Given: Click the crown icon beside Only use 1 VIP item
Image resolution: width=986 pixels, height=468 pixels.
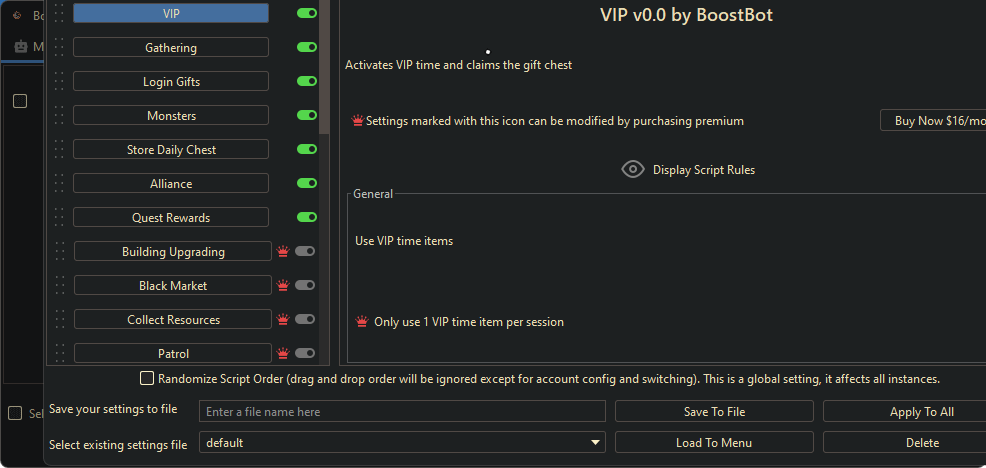Looking at the screenshot, I should point(362,322).
